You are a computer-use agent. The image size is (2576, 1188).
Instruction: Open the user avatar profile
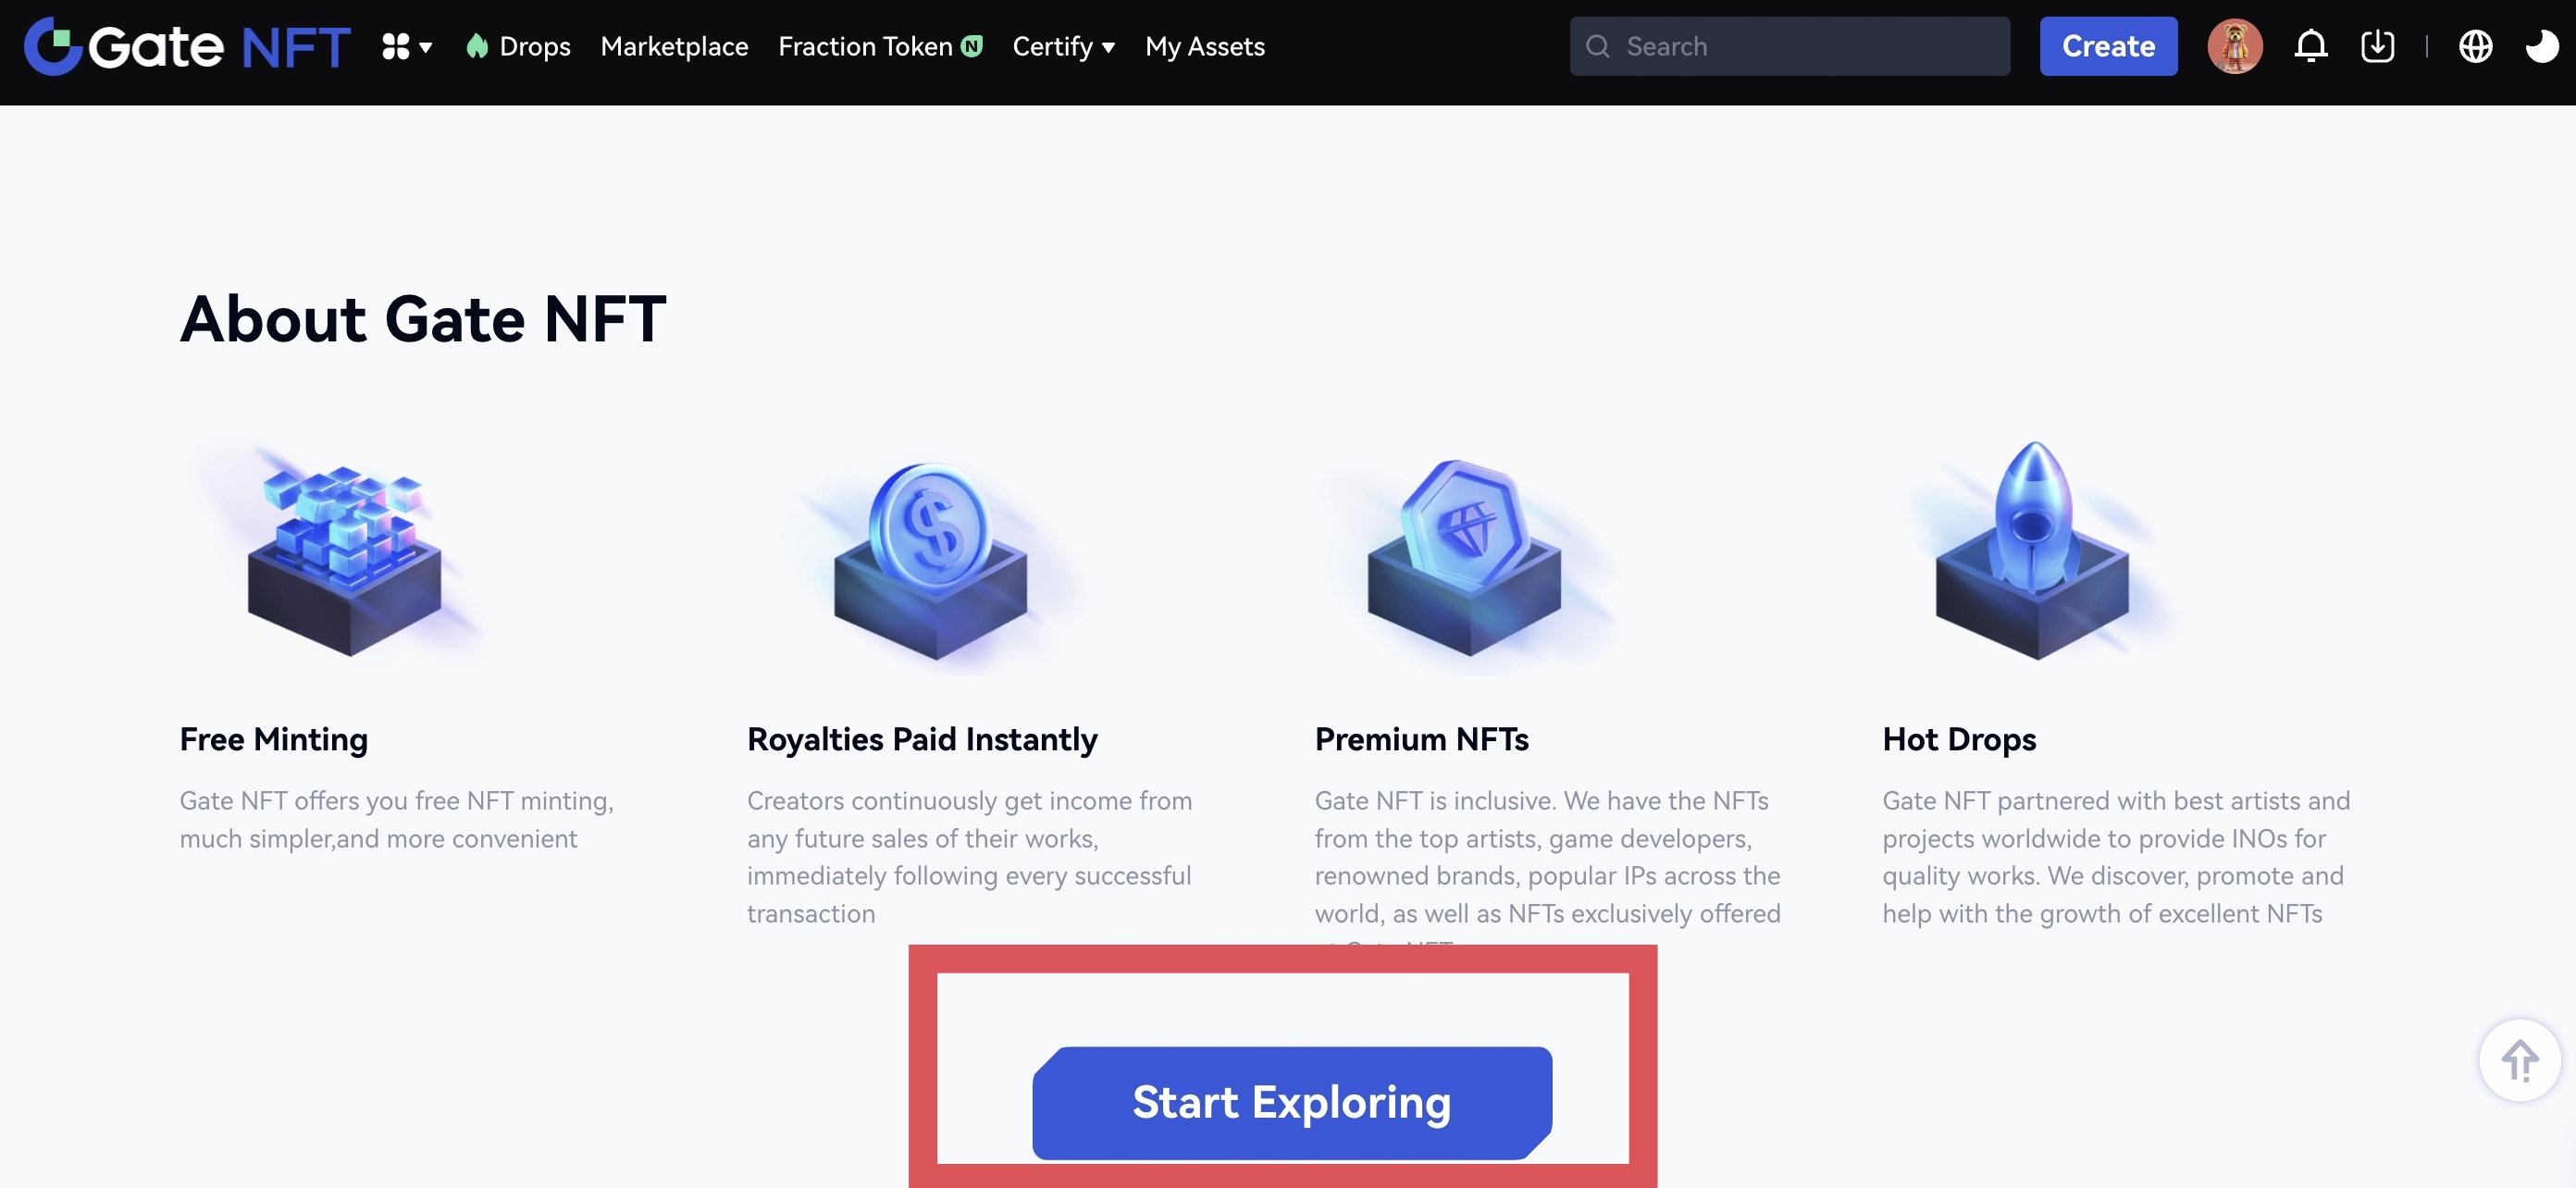[x=2234, y=46]
